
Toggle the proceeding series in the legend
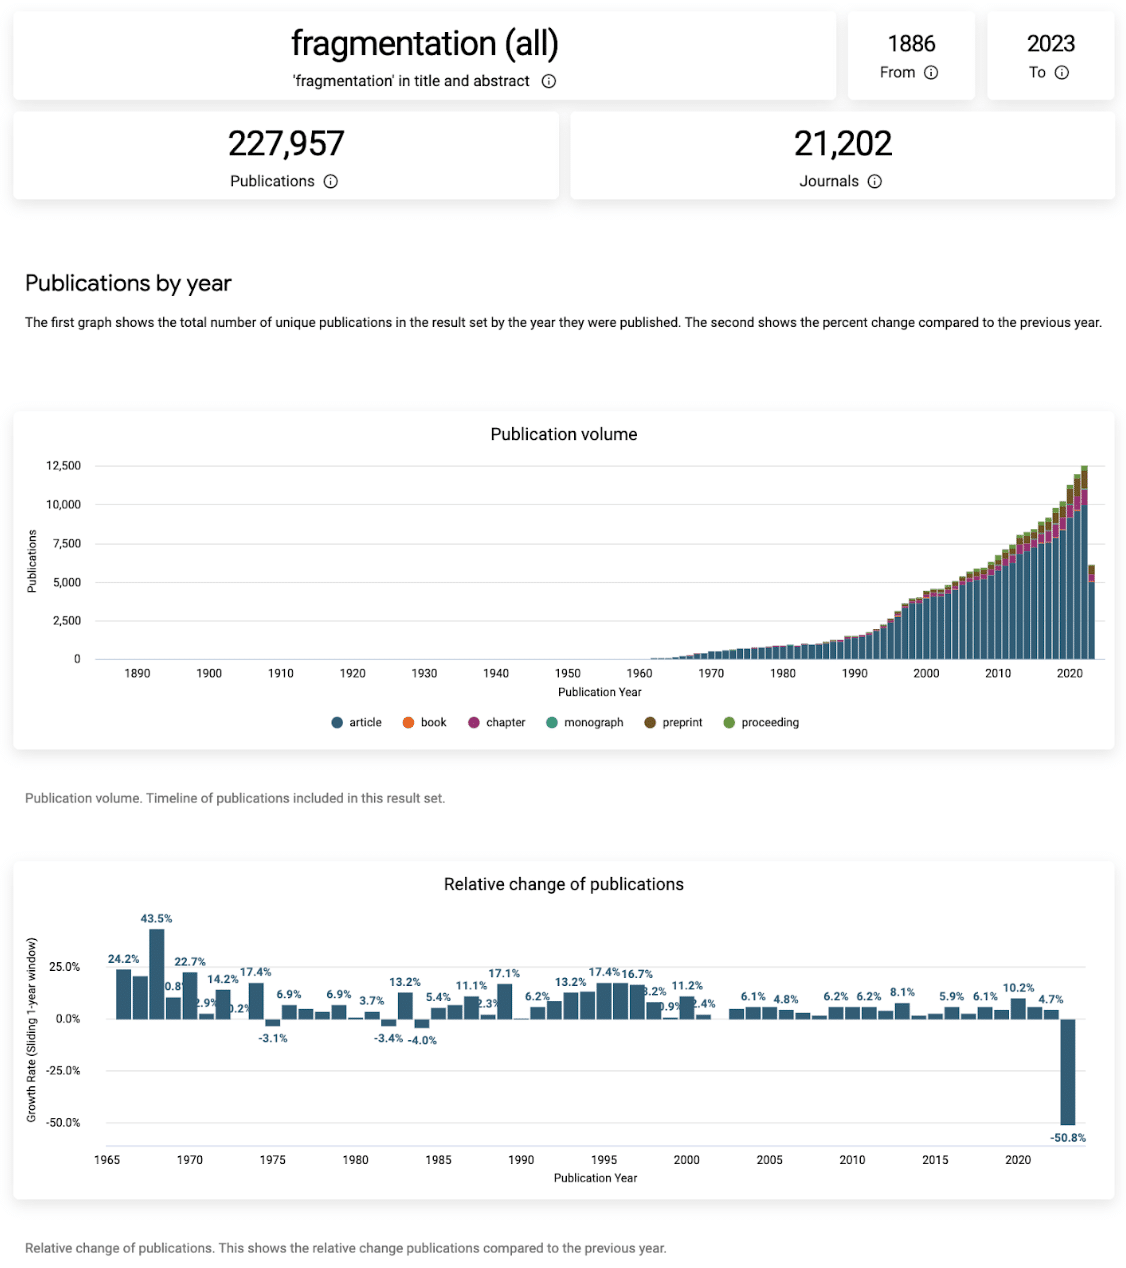coord(728,722)
